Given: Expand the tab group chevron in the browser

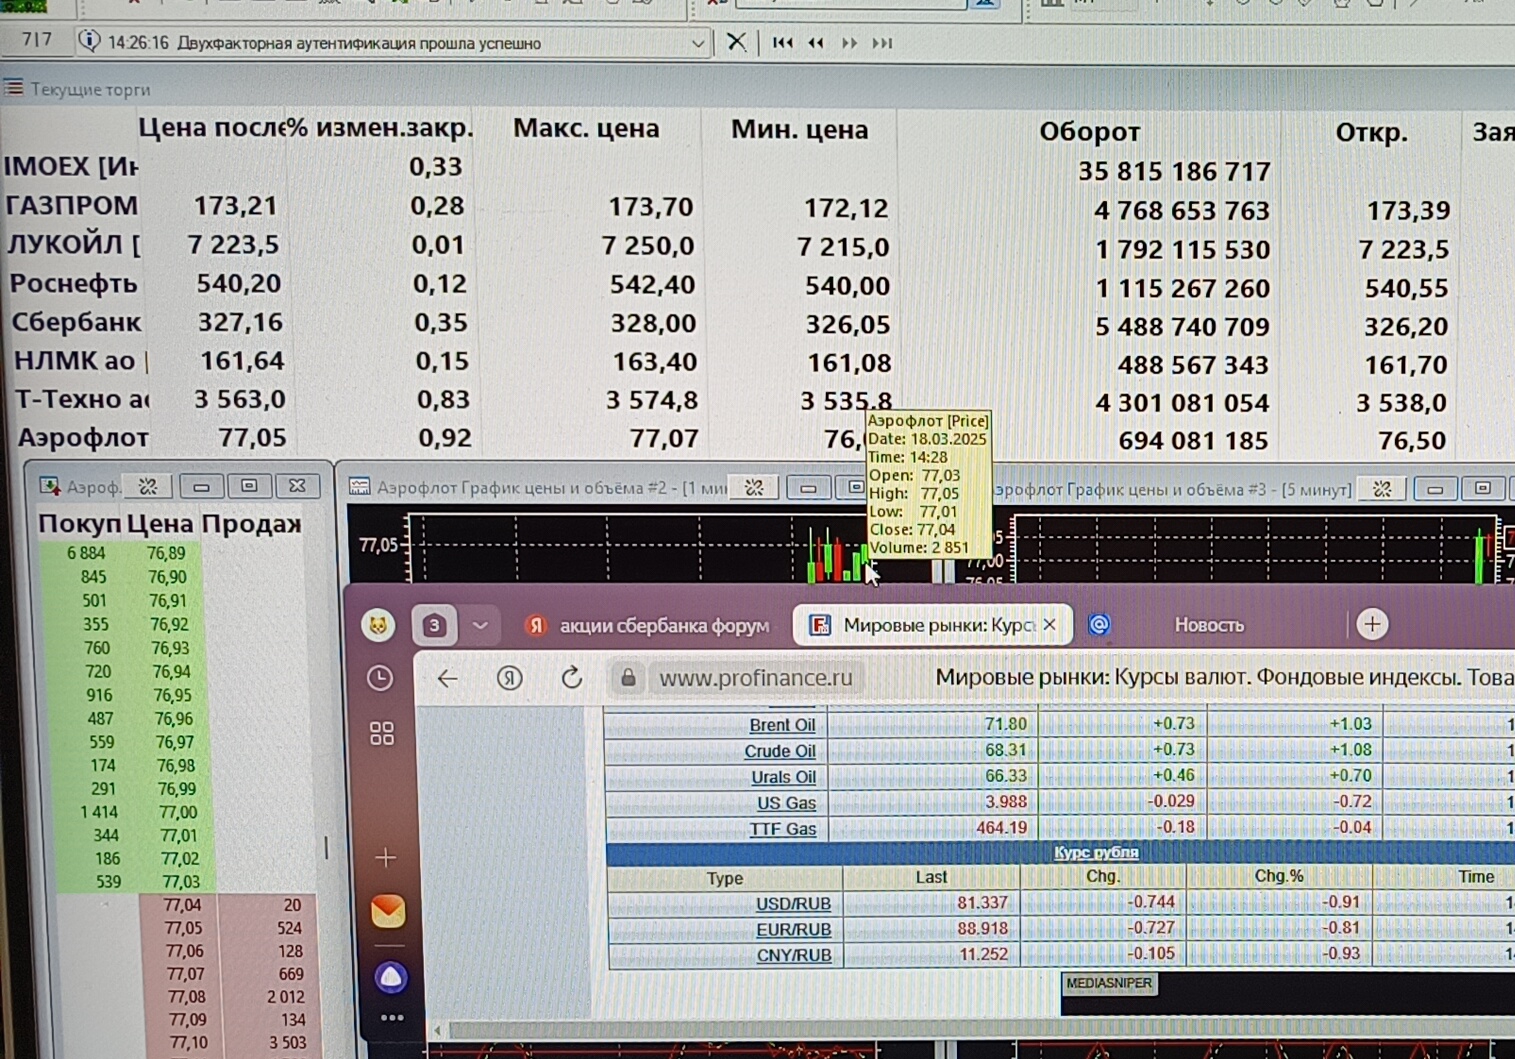Looking at the screenshot, I should (x=480, y=625).
